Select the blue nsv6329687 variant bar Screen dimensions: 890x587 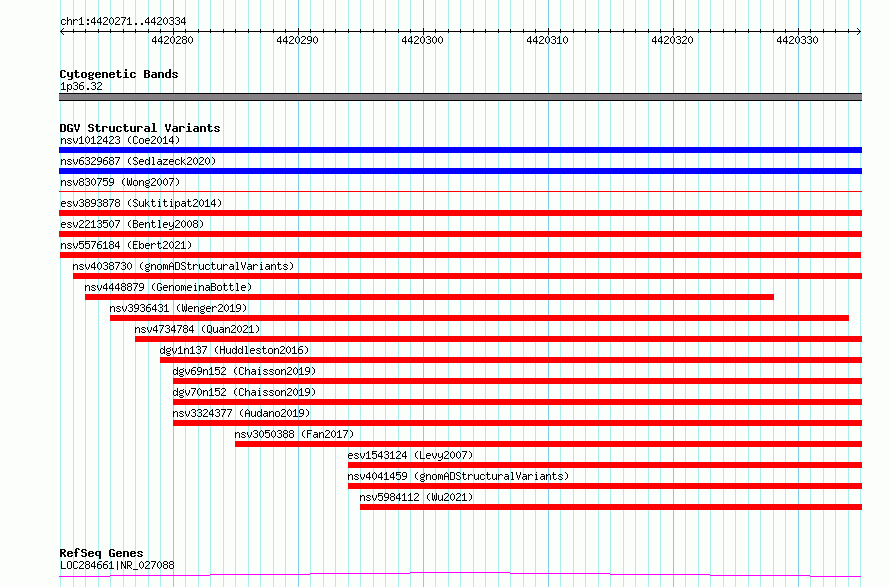pos(460,171)
